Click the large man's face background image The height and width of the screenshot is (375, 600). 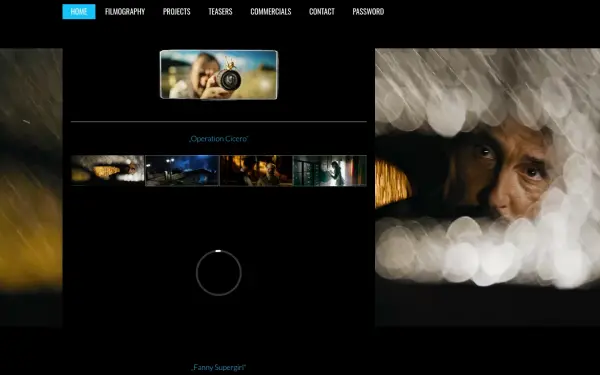[x=487, y=187]
